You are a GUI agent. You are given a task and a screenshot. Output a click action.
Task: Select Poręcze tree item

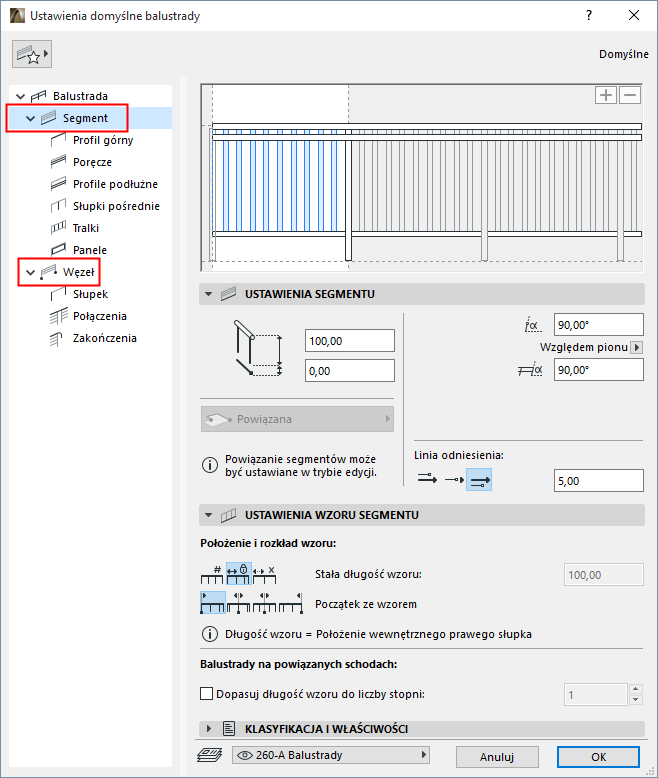click(92, 162)
